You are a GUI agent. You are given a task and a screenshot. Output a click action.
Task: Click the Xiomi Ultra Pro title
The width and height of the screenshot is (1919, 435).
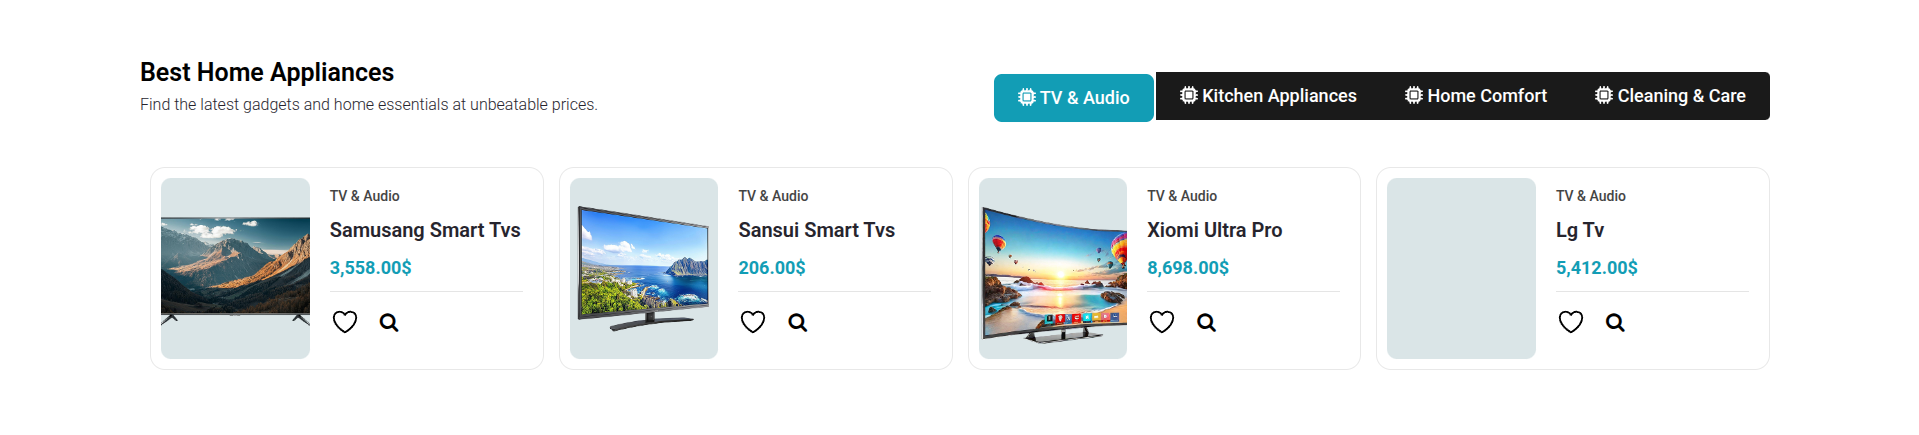(x=1214, y=230)
